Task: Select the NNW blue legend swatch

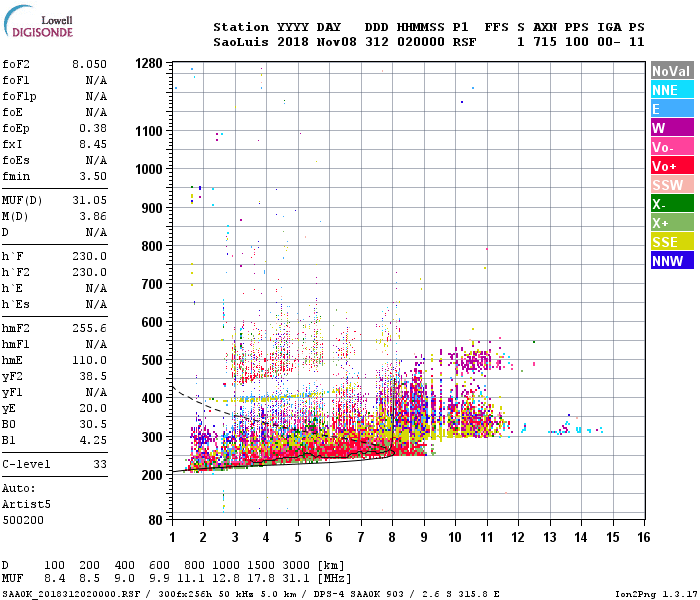Action: (672, 261)
